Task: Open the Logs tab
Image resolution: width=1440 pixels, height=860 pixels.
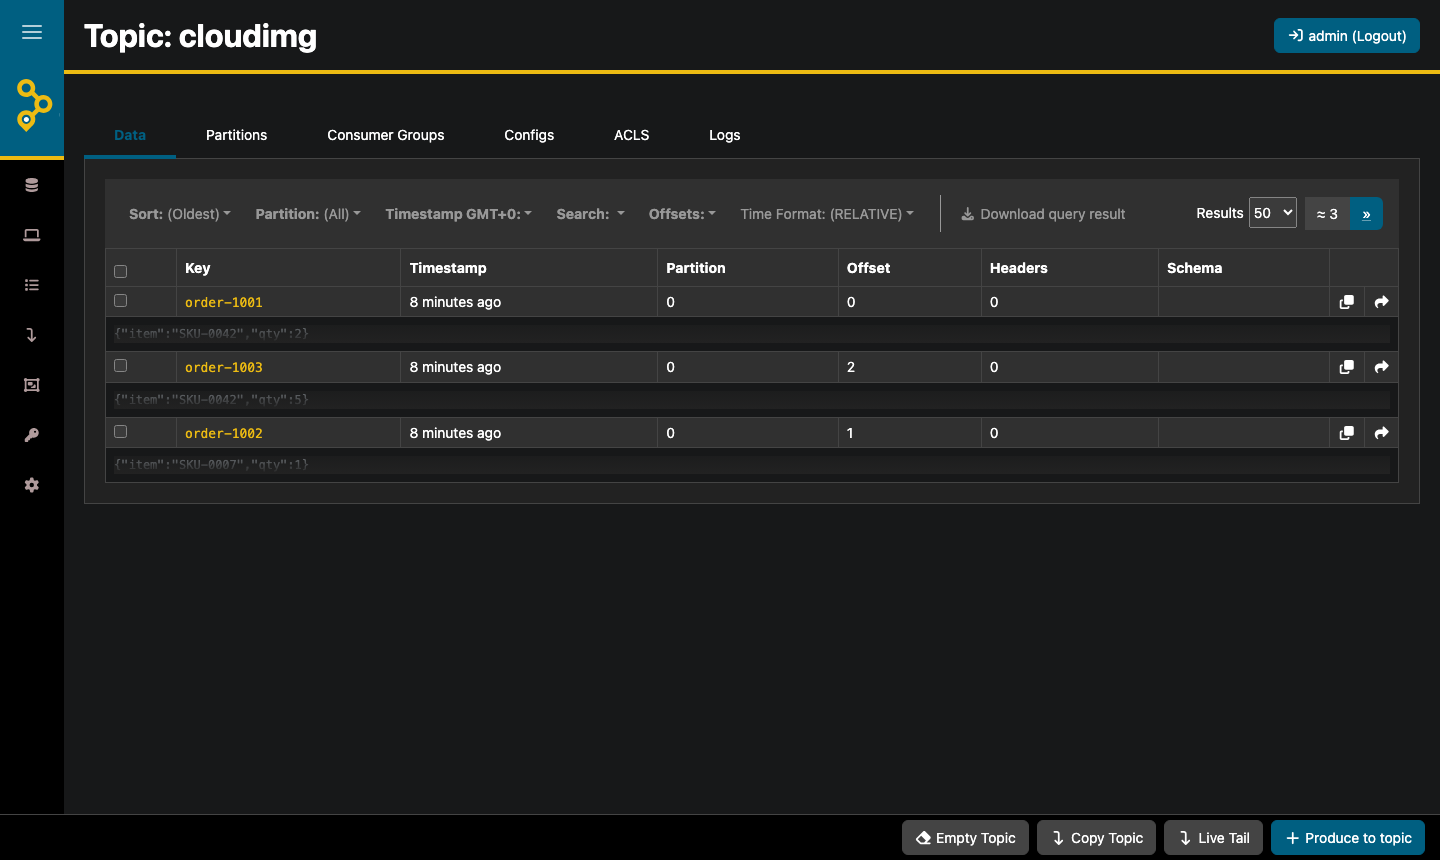Action: (x=725, y=135)
